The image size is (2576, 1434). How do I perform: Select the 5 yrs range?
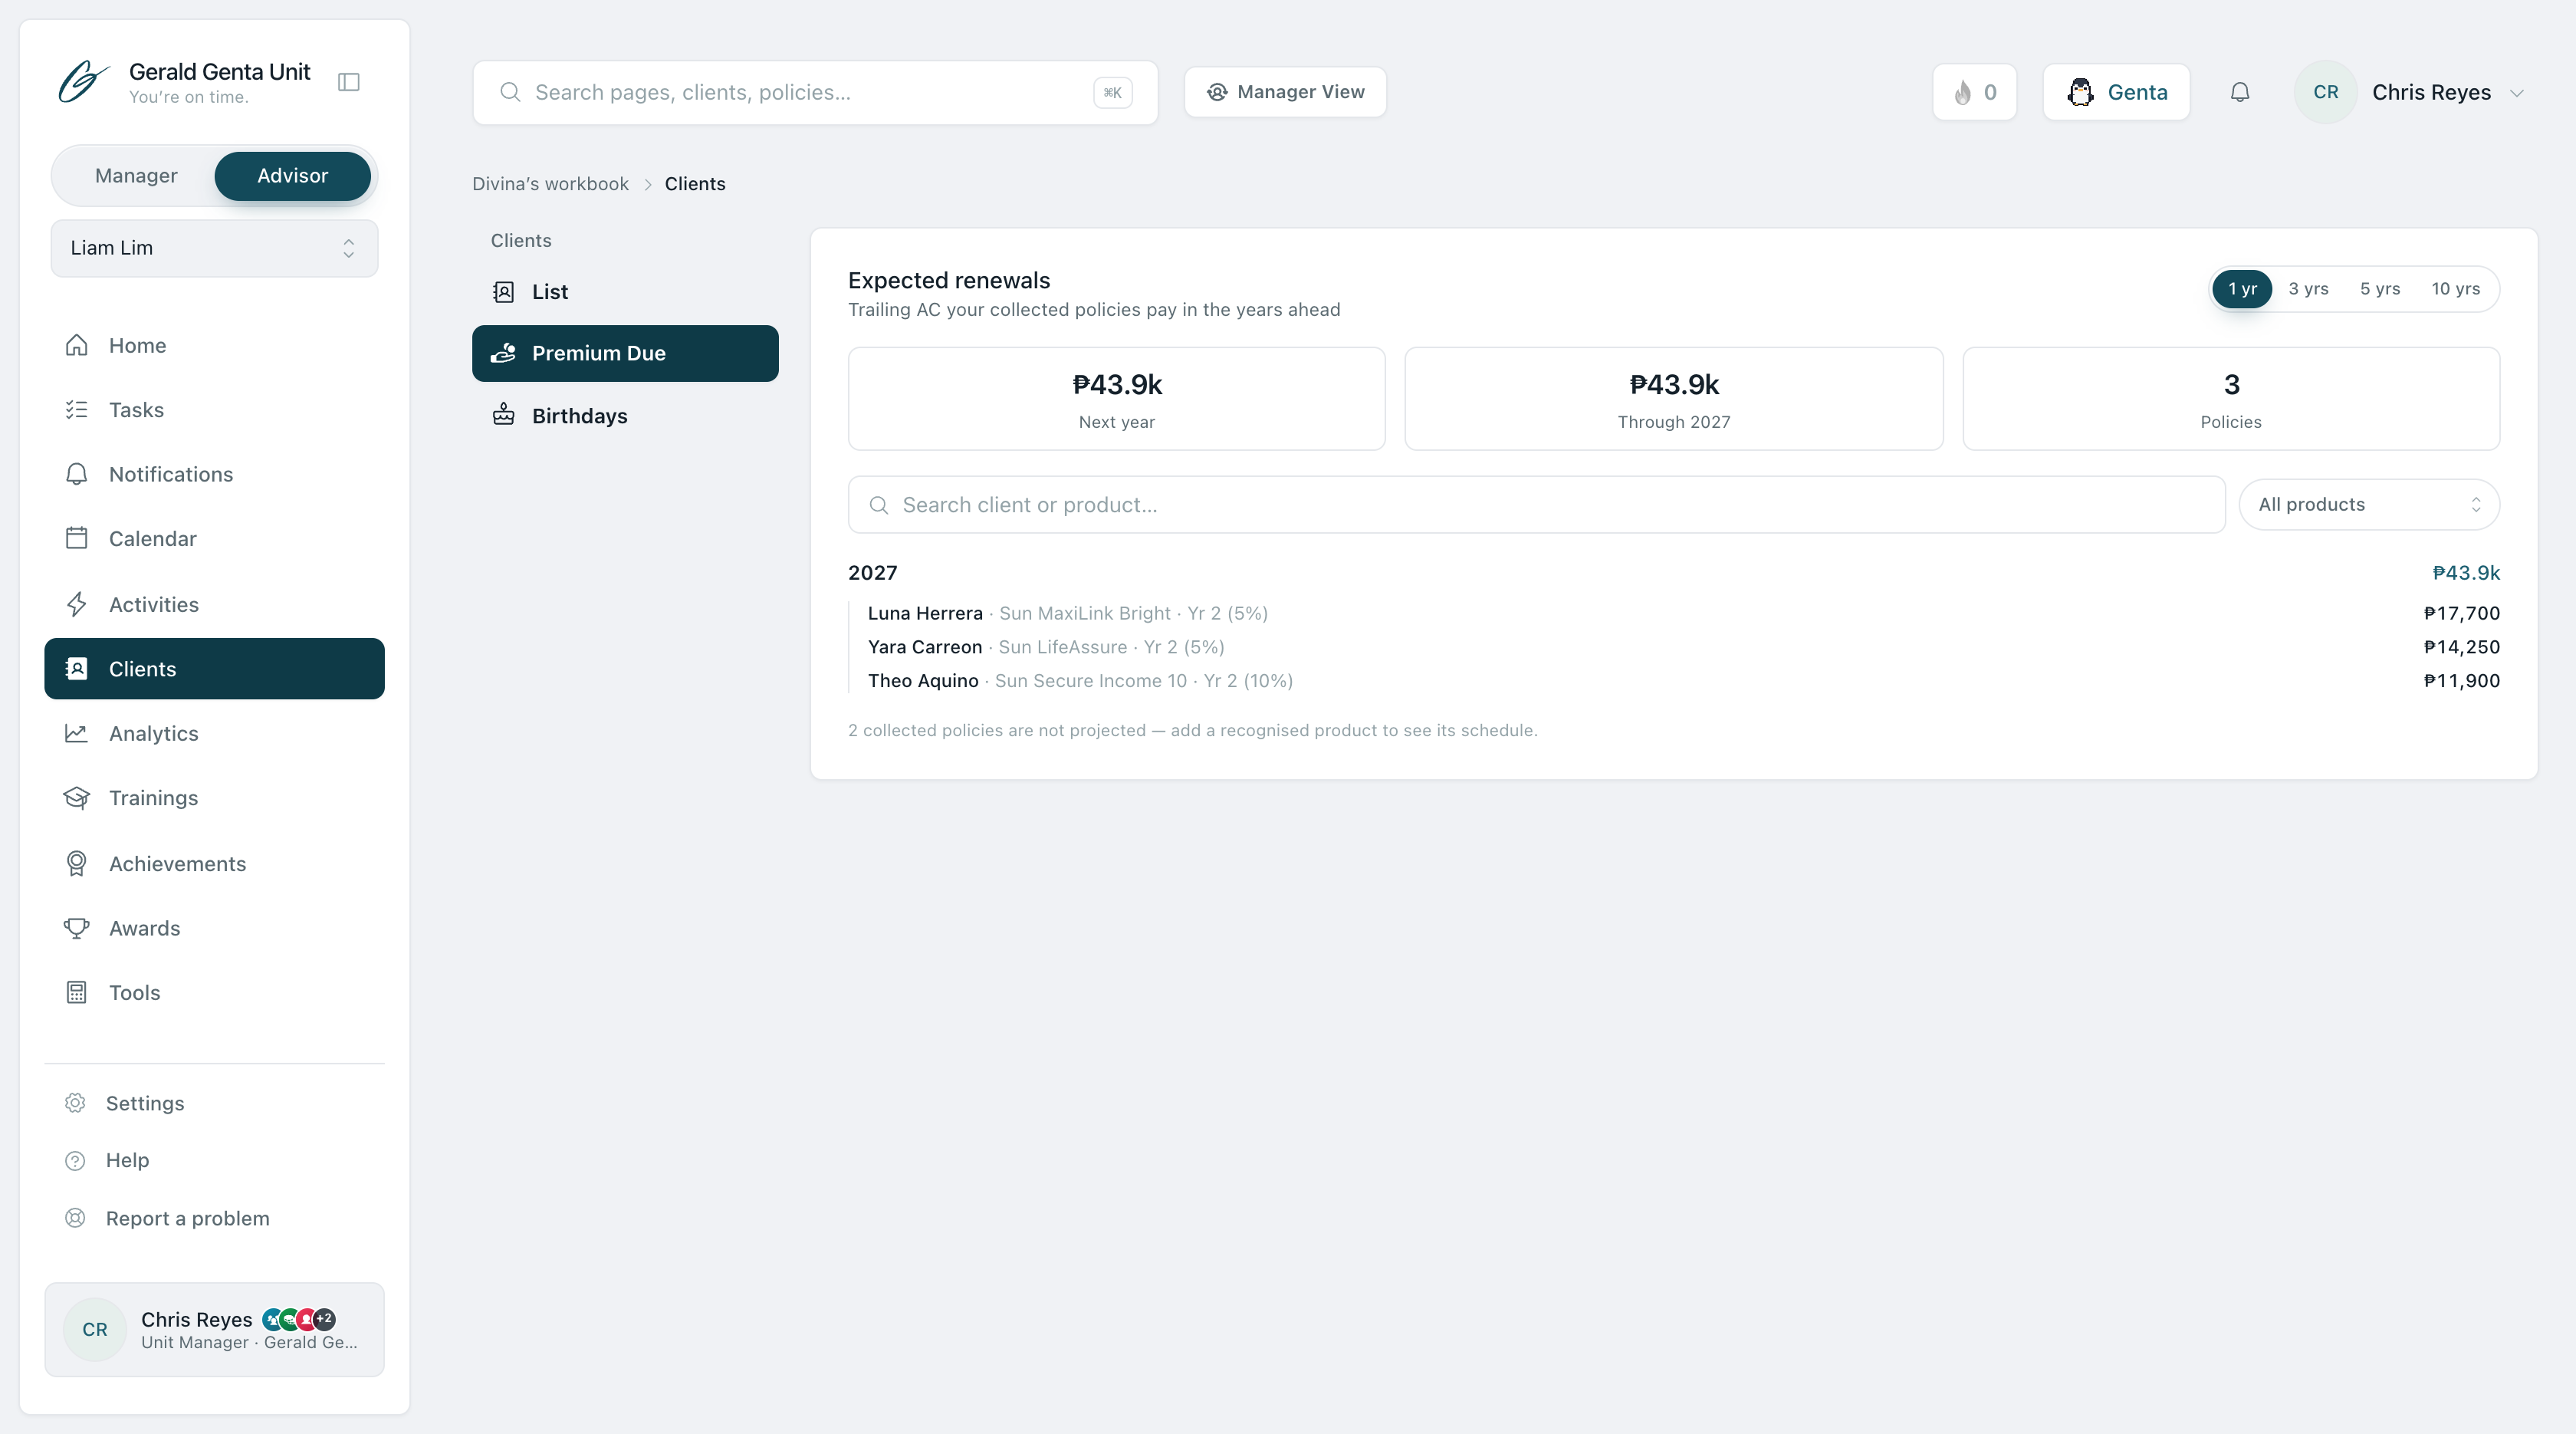[x=2380, y=289]
